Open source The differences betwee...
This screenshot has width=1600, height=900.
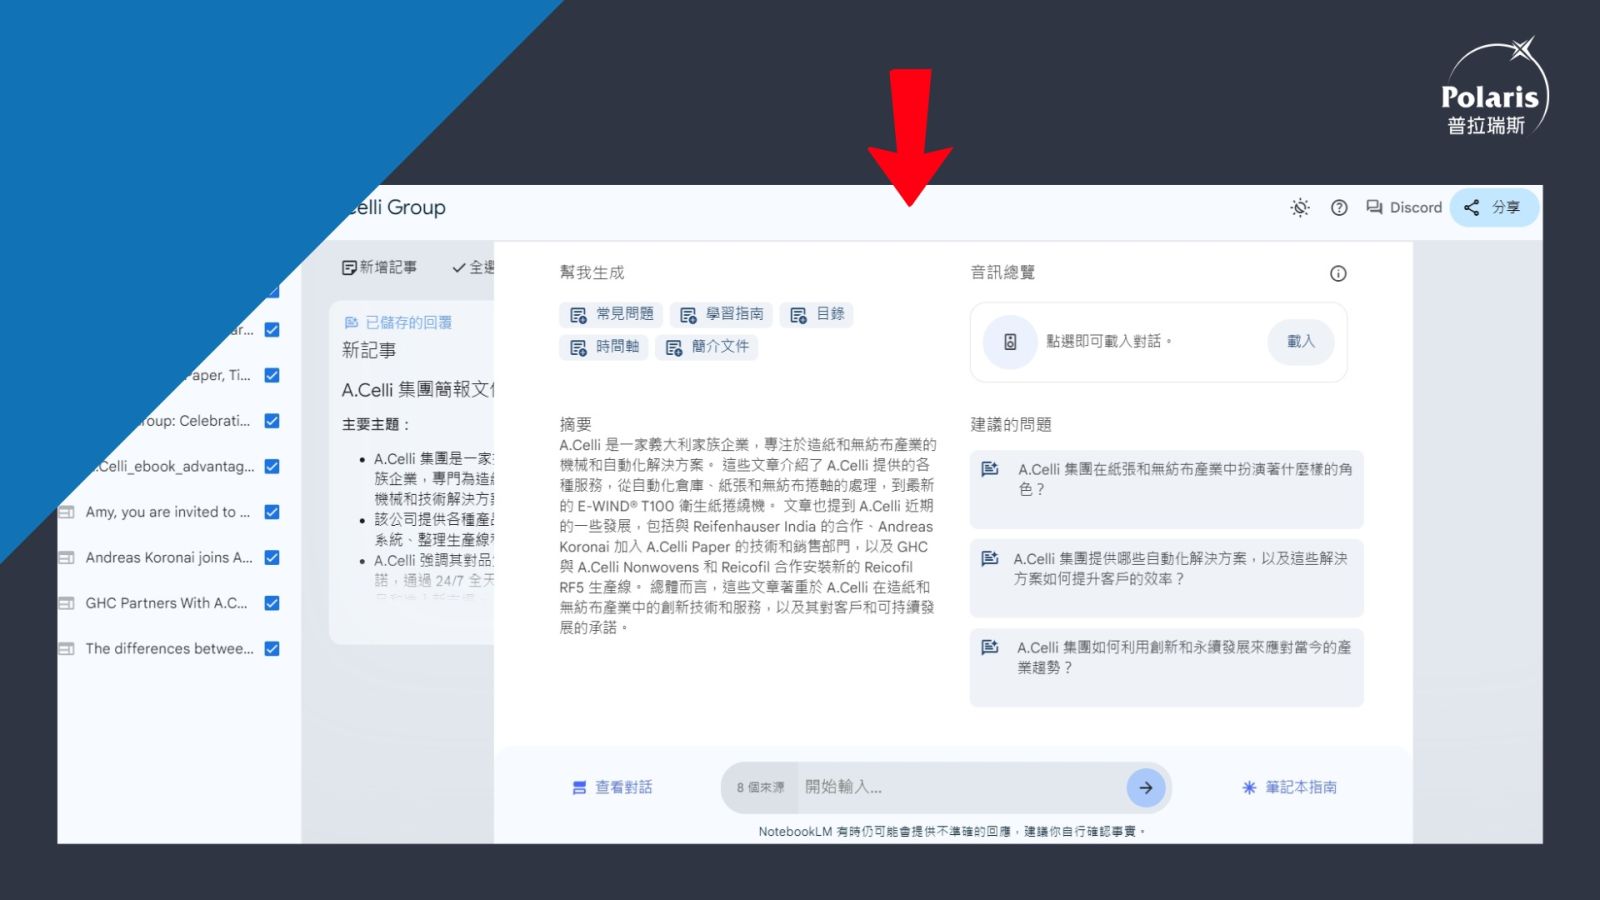[x=169, y=649]
